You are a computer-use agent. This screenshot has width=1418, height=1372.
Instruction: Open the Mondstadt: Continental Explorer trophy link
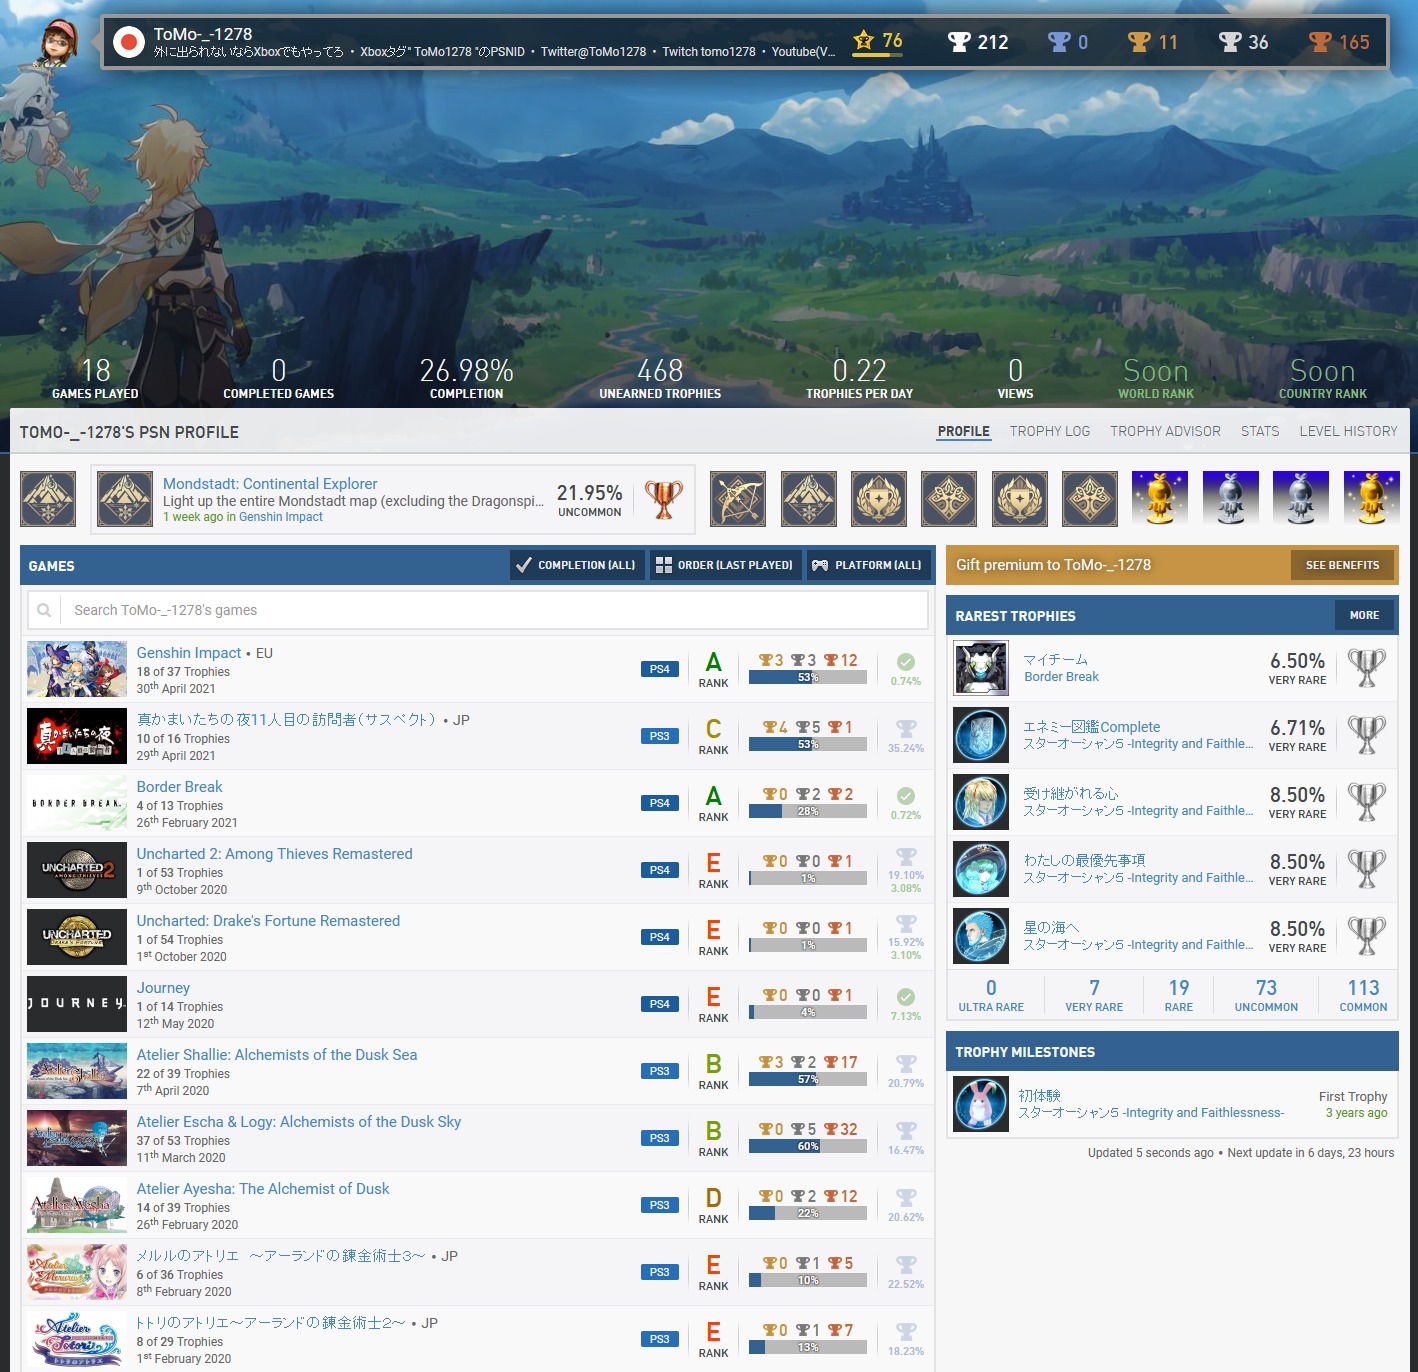270,484
